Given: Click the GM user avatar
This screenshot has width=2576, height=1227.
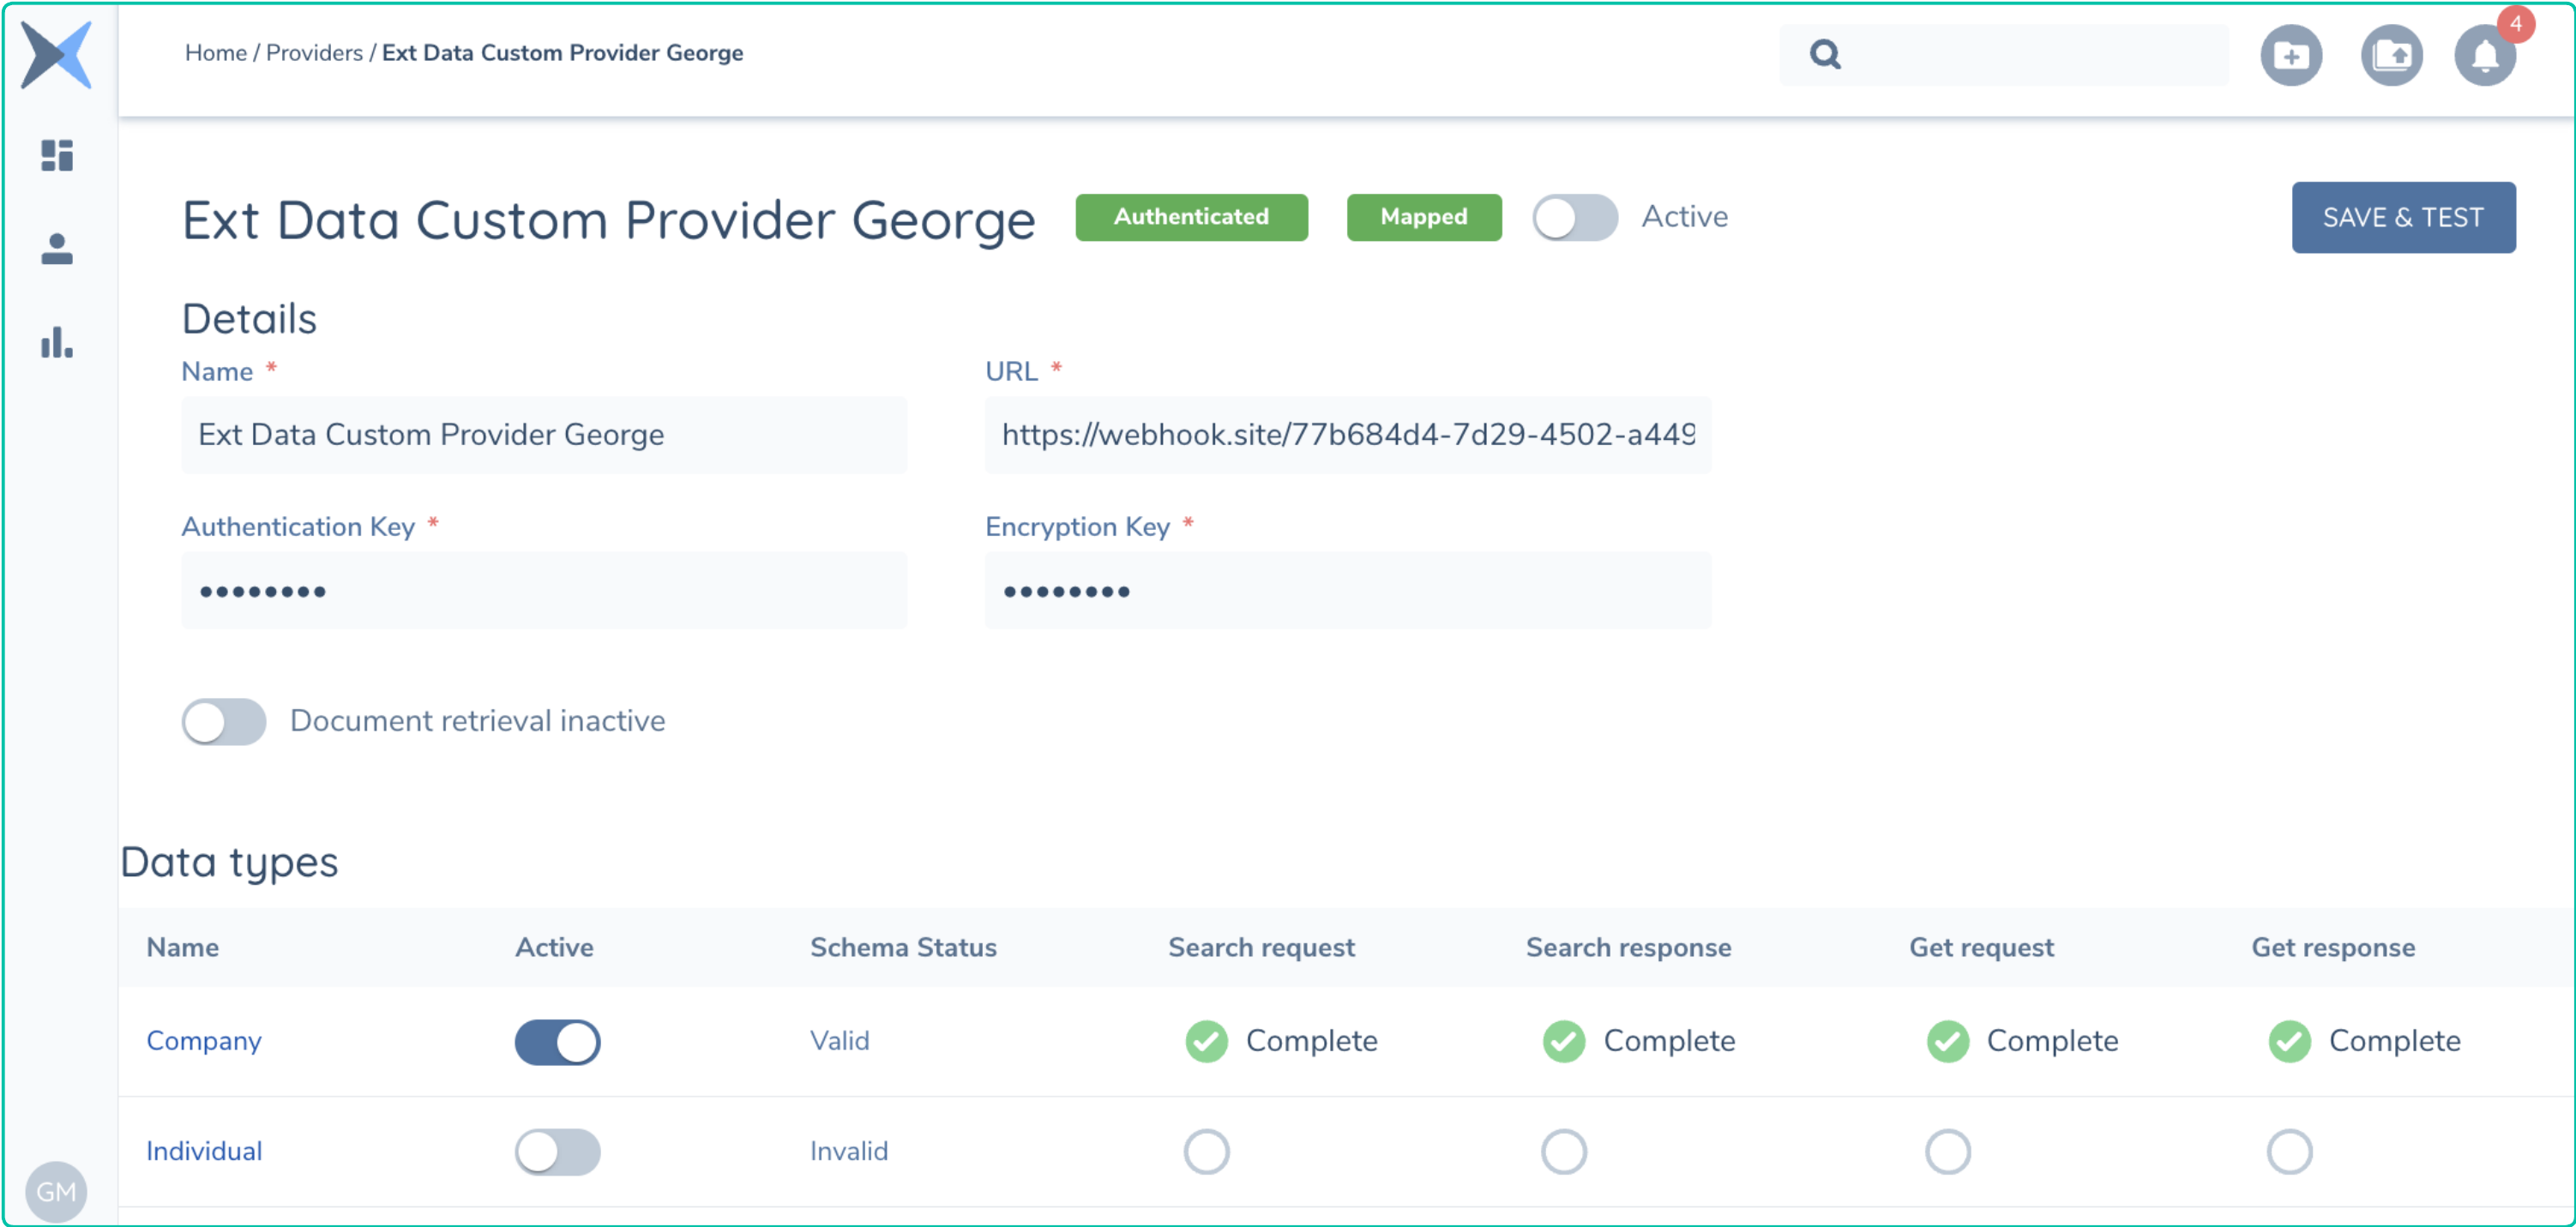Looking at the screenshot, I should click(56, 1191).
